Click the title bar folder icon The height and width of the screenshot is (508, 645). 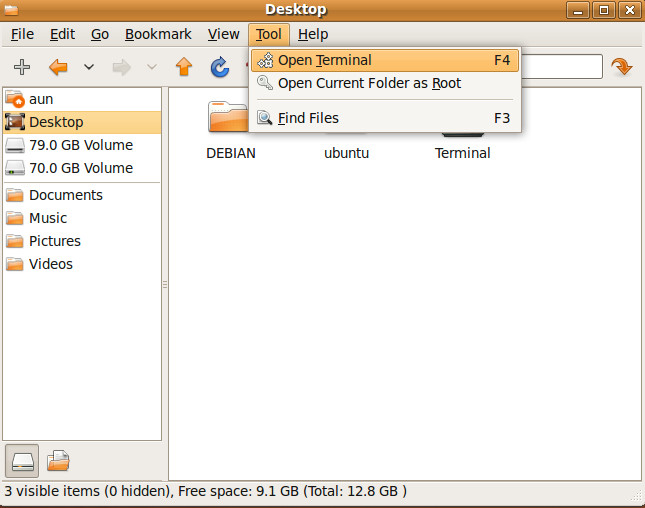coord(11,9)
